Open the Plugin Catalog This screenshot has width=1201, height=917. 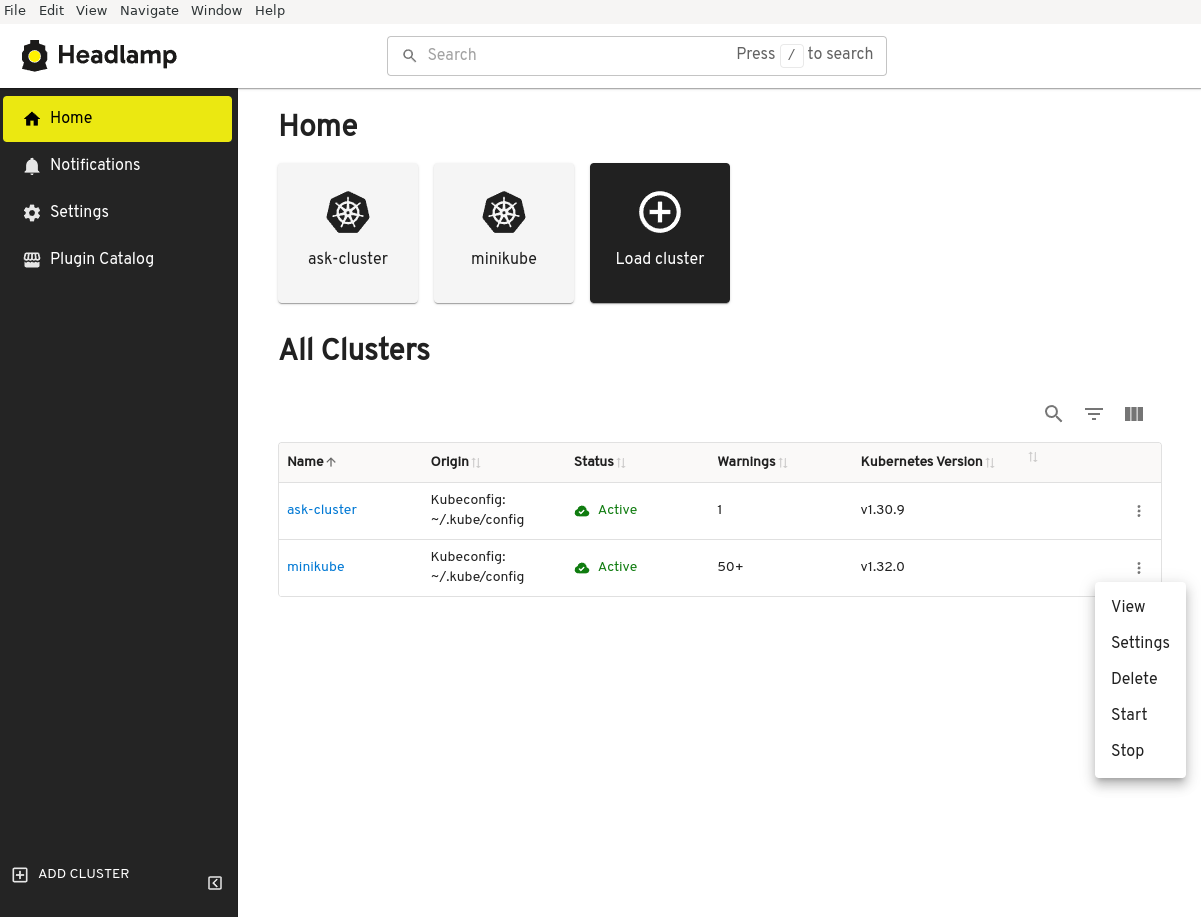tap(118, 259)
